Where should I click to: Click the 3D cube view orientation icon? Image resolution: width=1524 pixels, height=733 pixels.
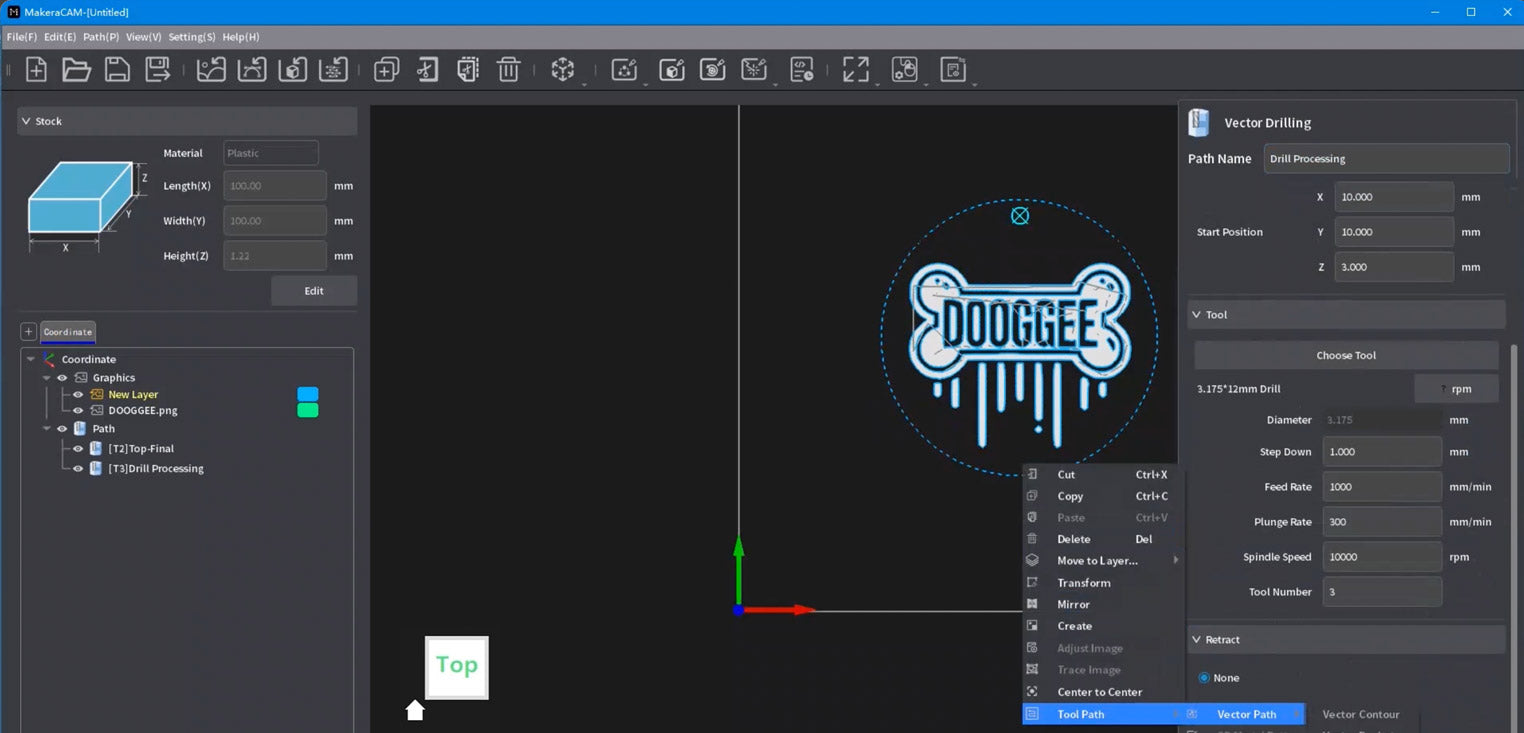click(x=563, y=70)
